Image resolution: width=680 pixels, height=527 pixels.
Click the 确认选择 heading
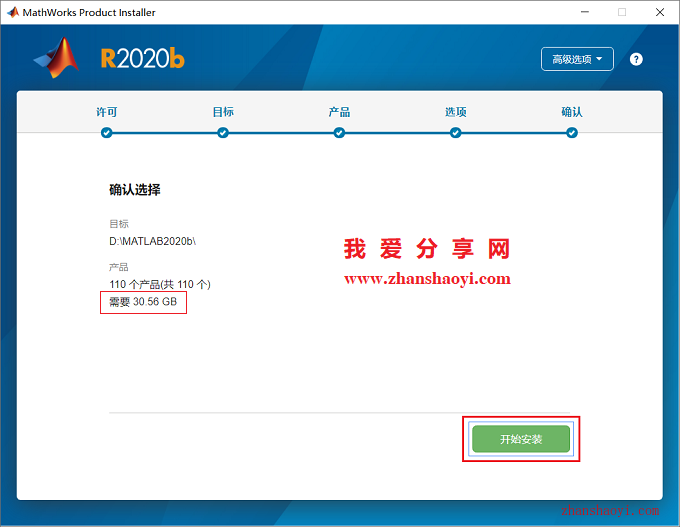click(134, 190)
